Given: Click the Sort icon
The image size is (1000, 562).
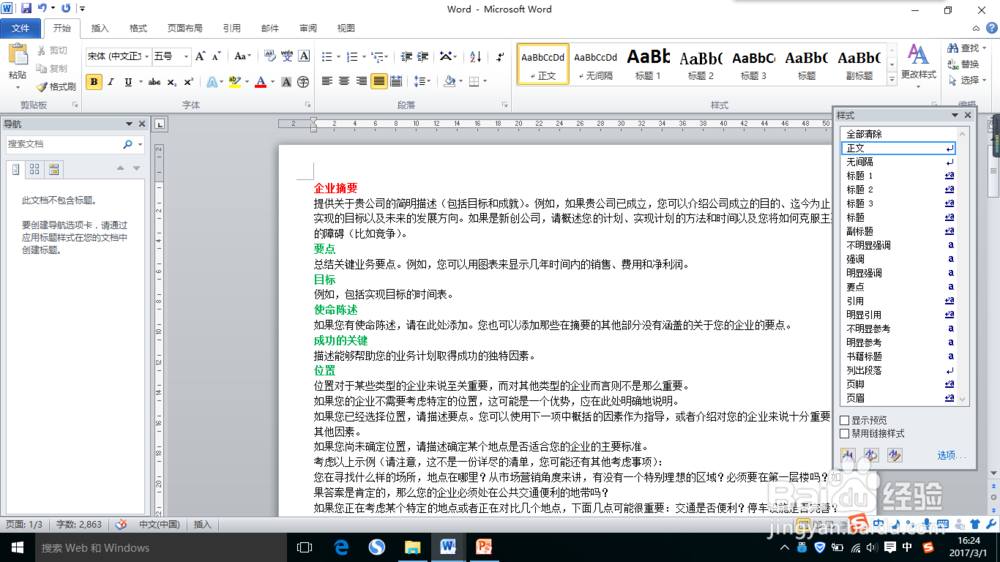Looking at the screenshot, I should pyautogui.click(x=475, y=57).
